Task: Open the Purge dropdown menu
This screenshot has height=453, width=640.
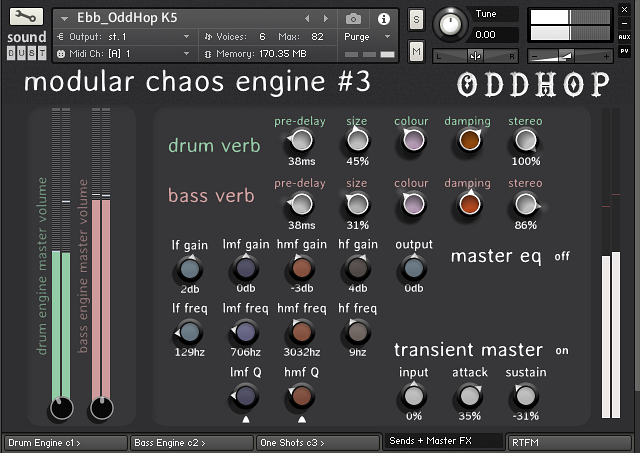Action: [367, 37]
